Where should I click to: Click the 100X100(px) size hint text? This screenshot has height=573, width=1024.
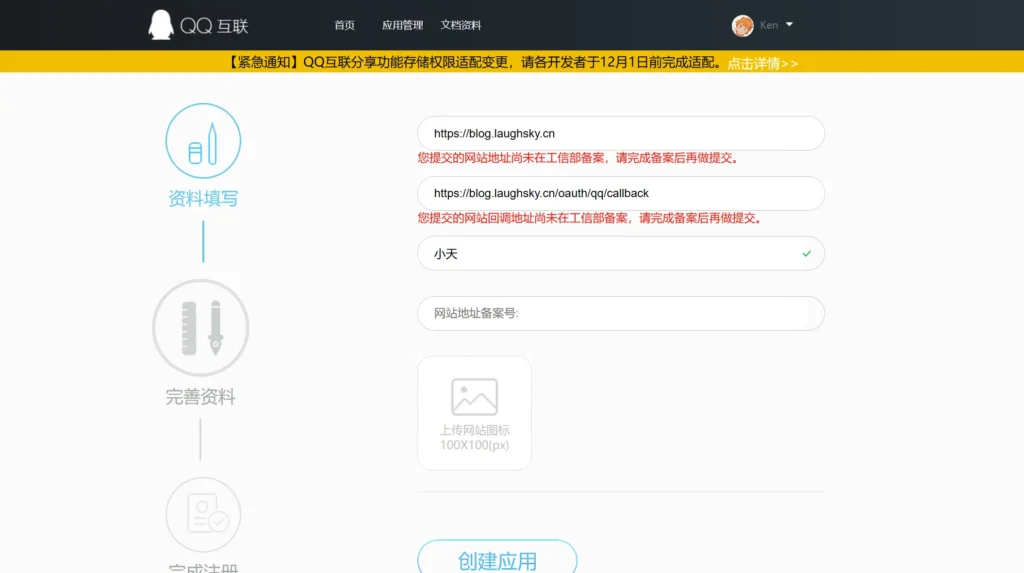click(474, 445)
